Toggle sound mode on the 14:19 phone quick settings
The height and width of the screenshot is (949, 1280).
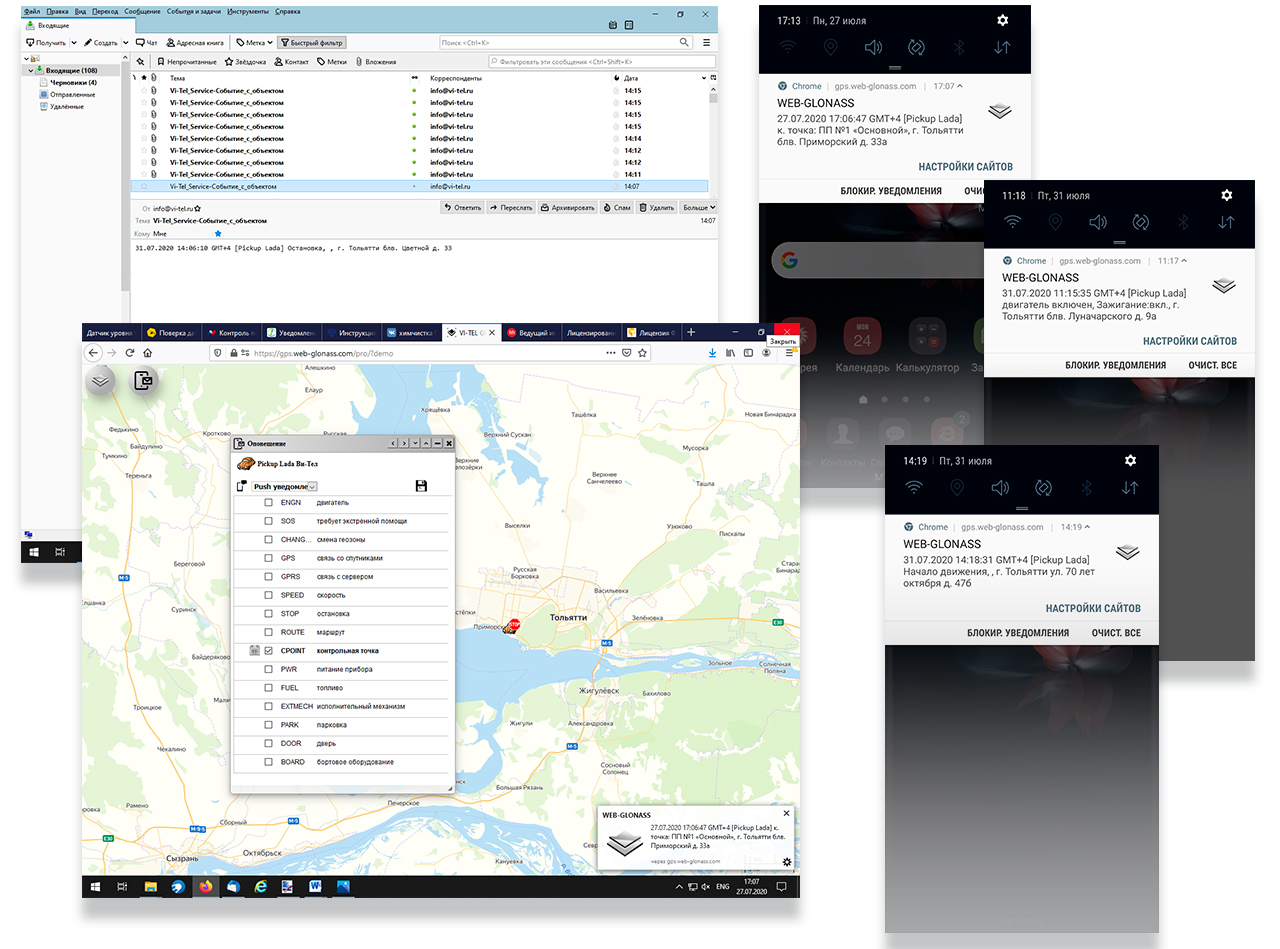(x=1000, y=488)
